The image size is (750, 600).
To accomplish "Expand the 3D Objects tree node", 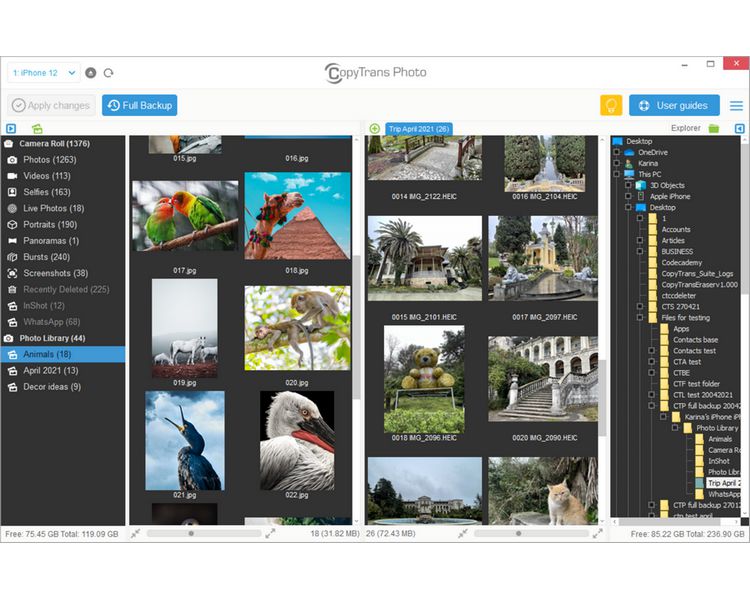I will [629, 185].
